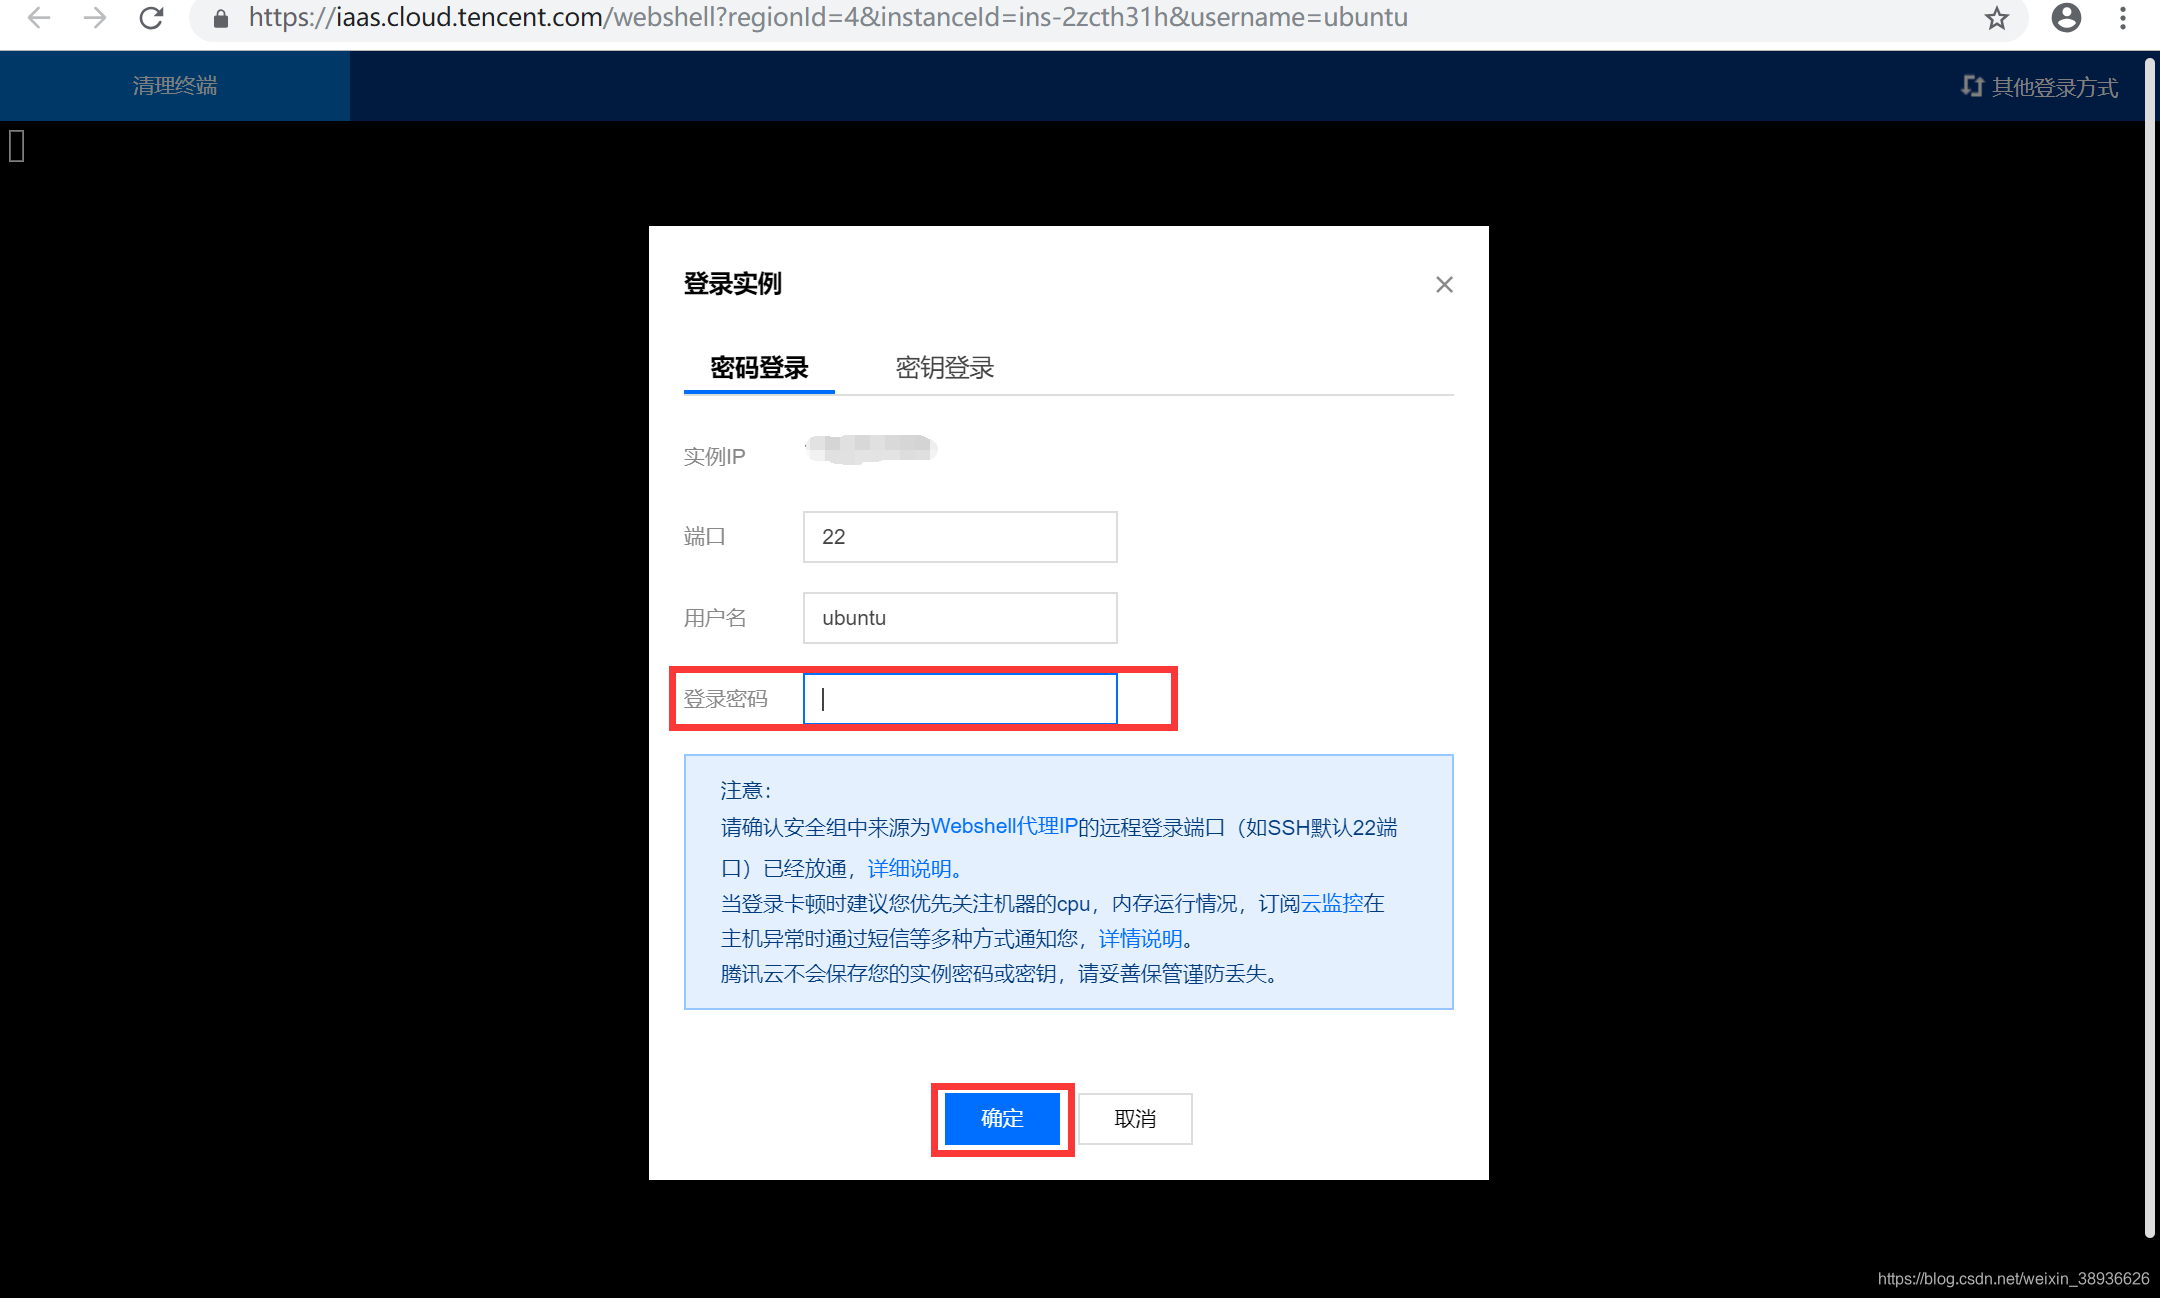Go back with browser back arrow
The height and width of the screenshot is (1298, 2160).
pyautogui.click(x=39, y=18)
